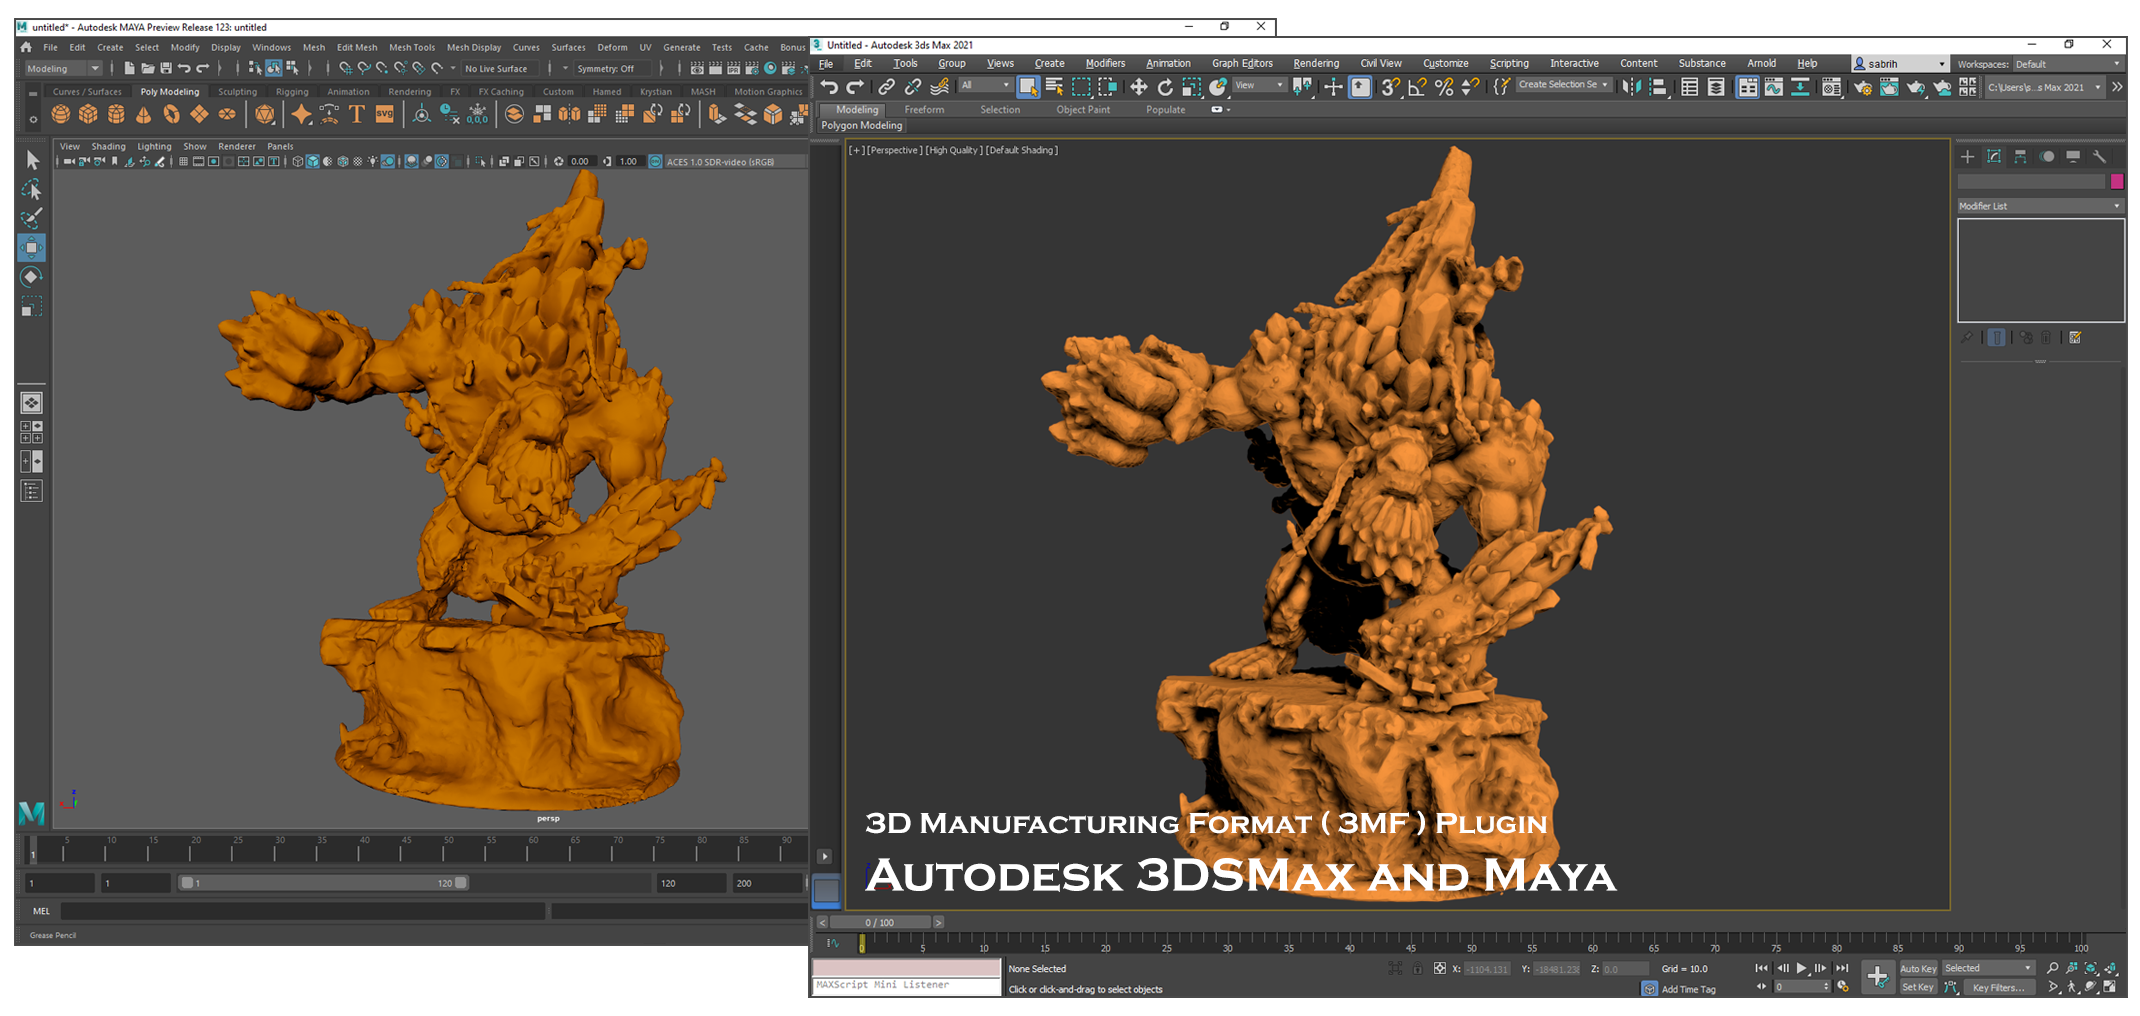This screenshot has height=1016, width=2140.
Task: Click the 0 / 100 time slider in 3ds Max
Action: click(x=880, y=922)
